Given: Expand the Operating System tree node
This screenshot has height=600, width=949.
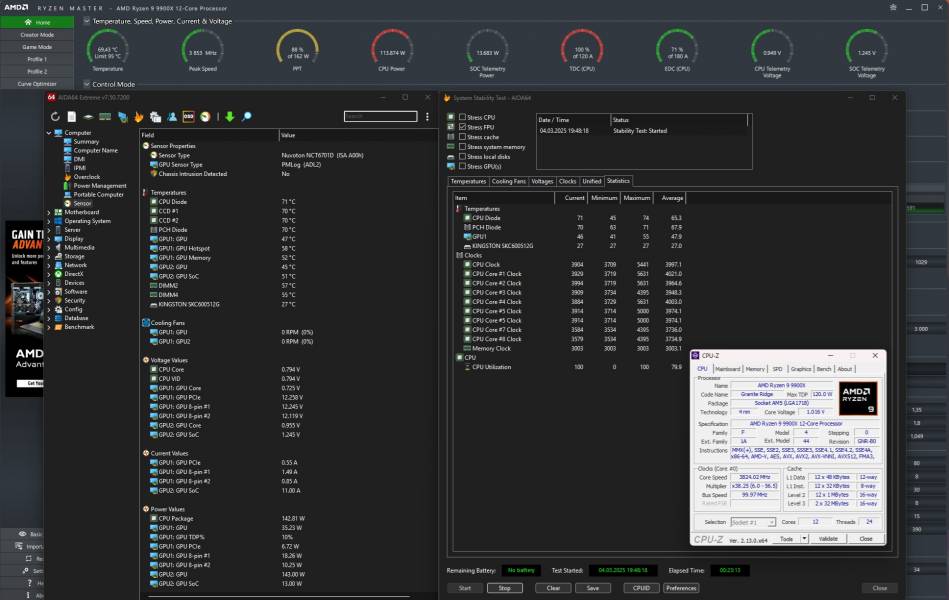Looking at the screenshot, I should point(49,221).
